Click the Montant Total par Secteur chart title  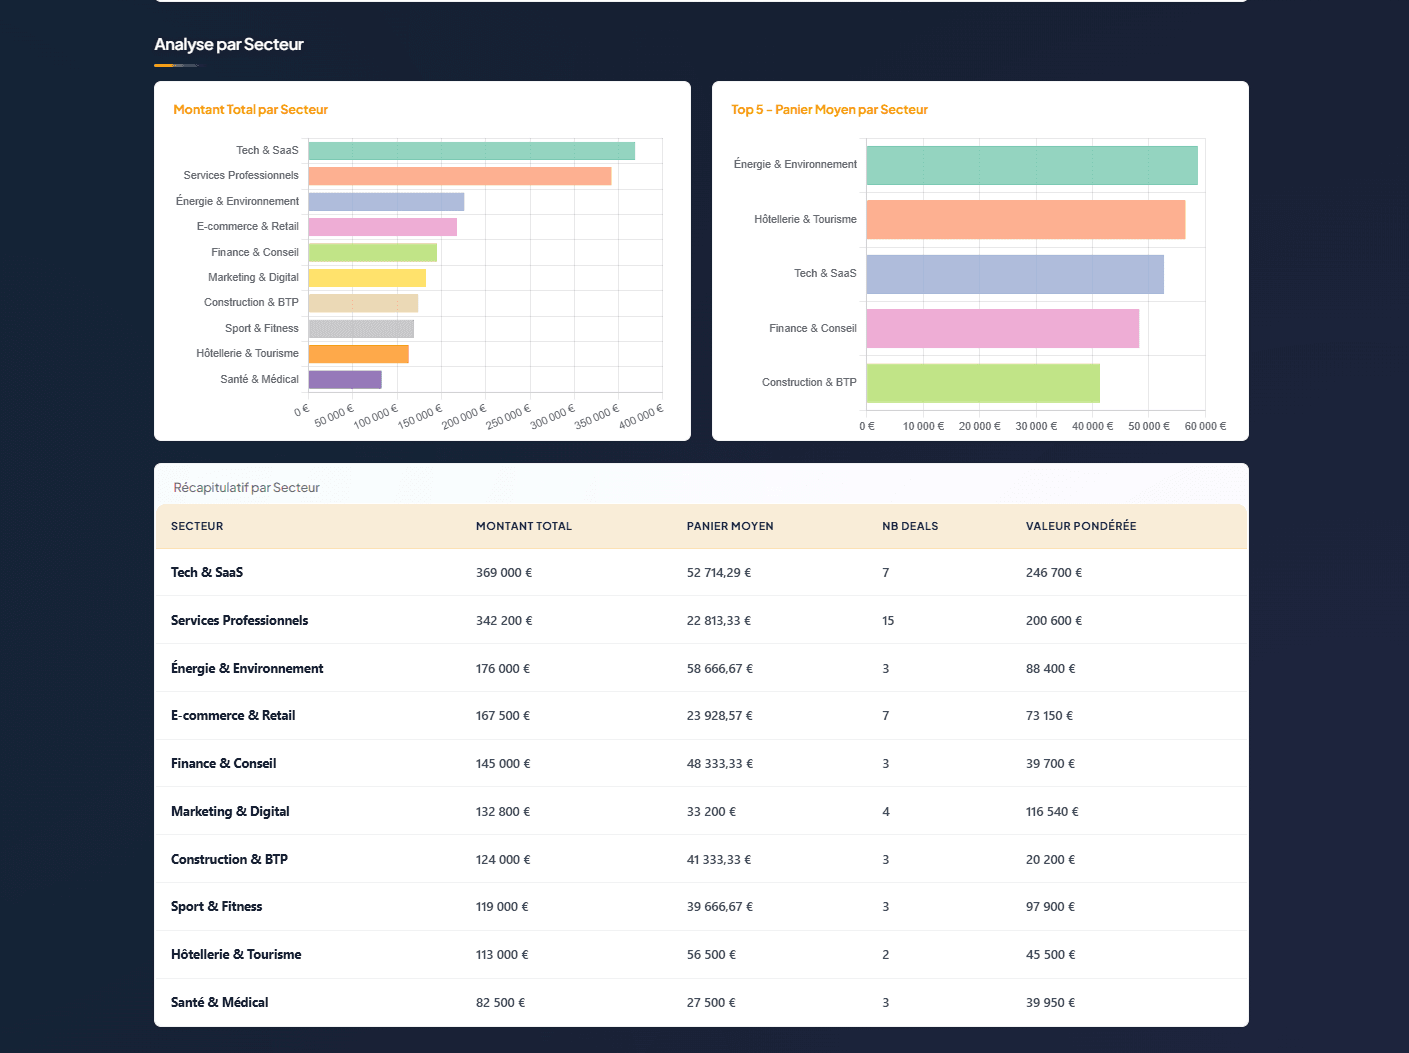[x=250, y=109]
